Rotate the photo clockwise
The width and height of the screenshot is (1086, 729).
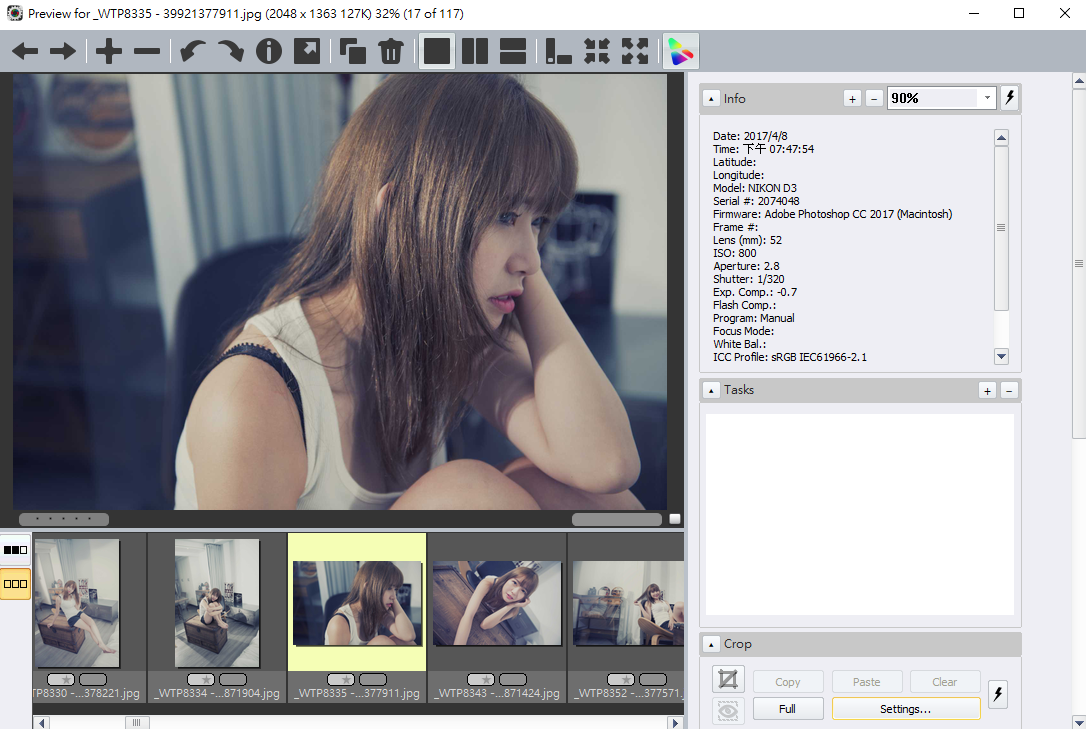[x=230, y=51]
